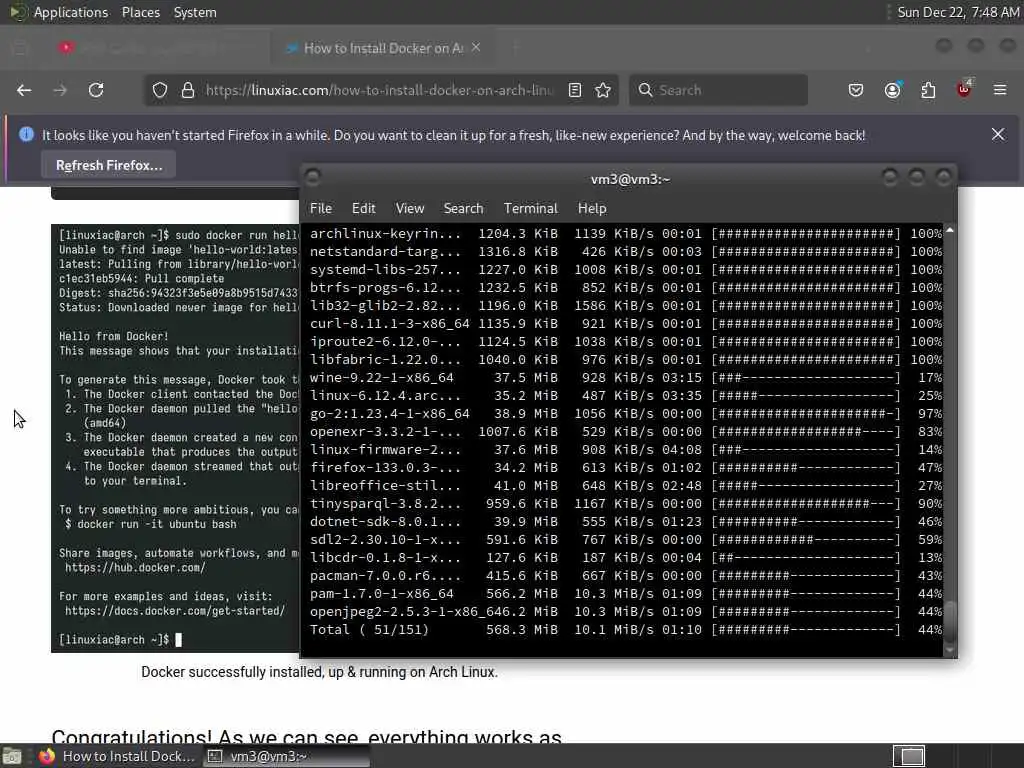
Task: Close the 'How to Install Docker' tab
Action: pos(476,48)
